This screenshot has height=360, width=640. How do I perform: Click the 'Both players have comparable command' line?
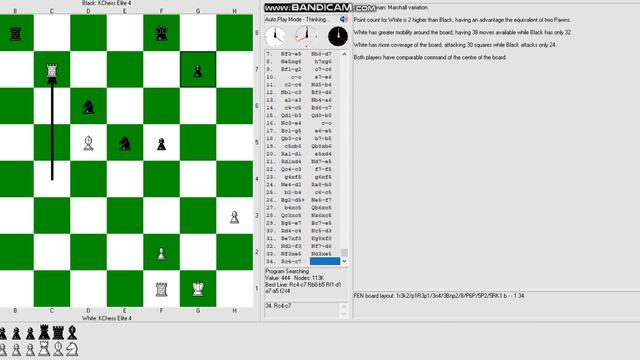(430, 58)
